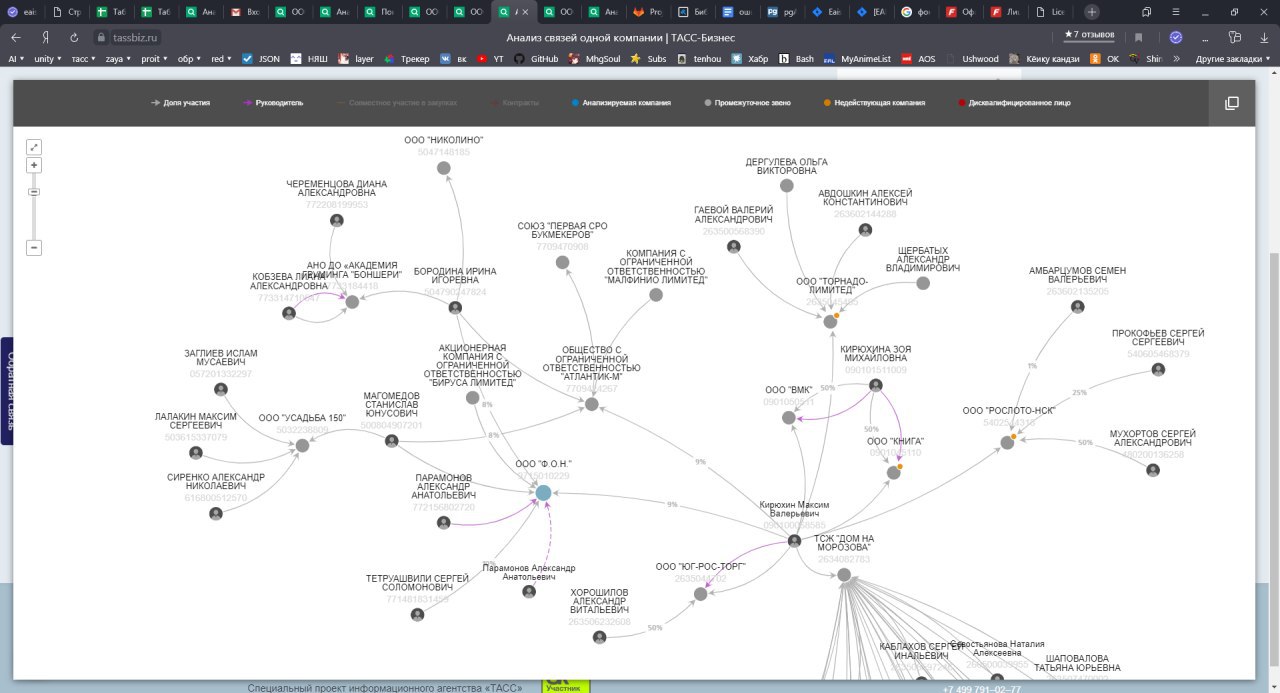Toggle "Промежуточное звено" legend item
Image resolution: width=1280 pixels, height=693 pixels.
point(747,103)
